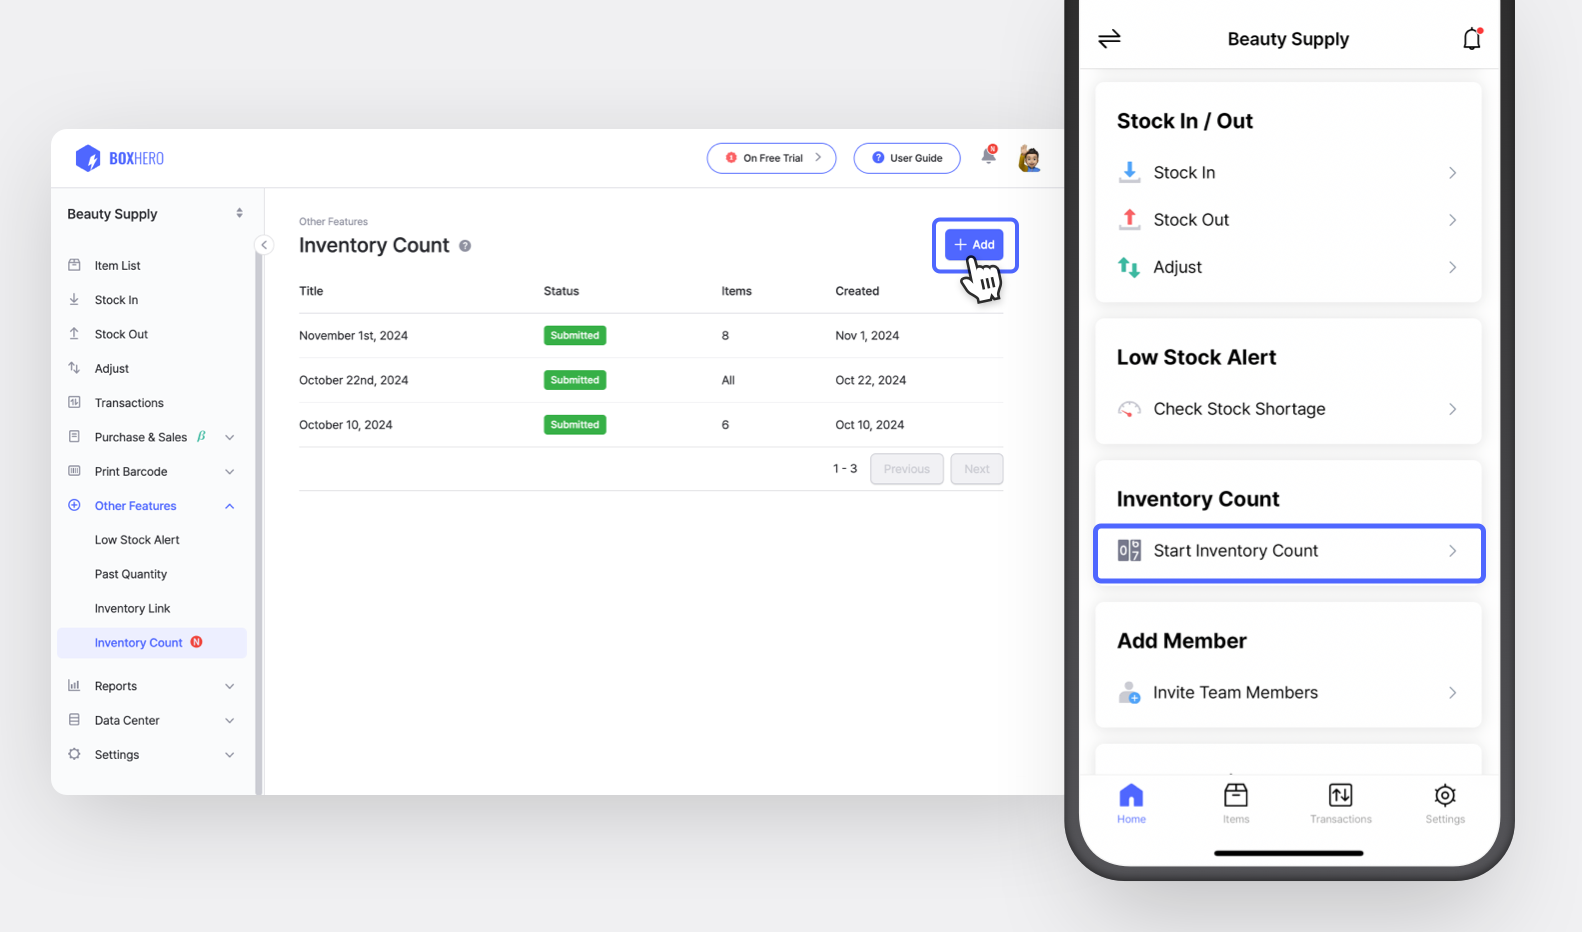Click the Stock In arrow icon in sidebar
Image resolution: width=1582 pixels, height=932 pixels.
click(74, 299)
